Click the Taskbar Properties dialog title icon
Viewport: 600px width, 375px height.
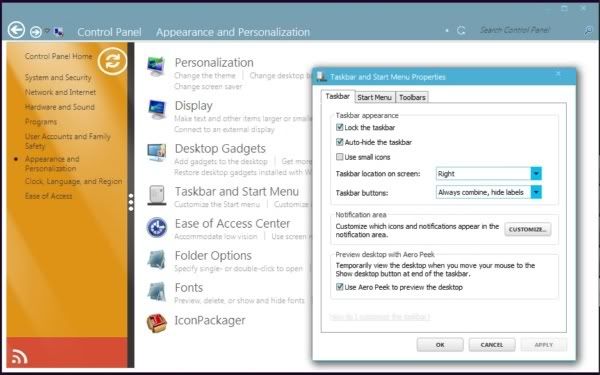point(321,77)
